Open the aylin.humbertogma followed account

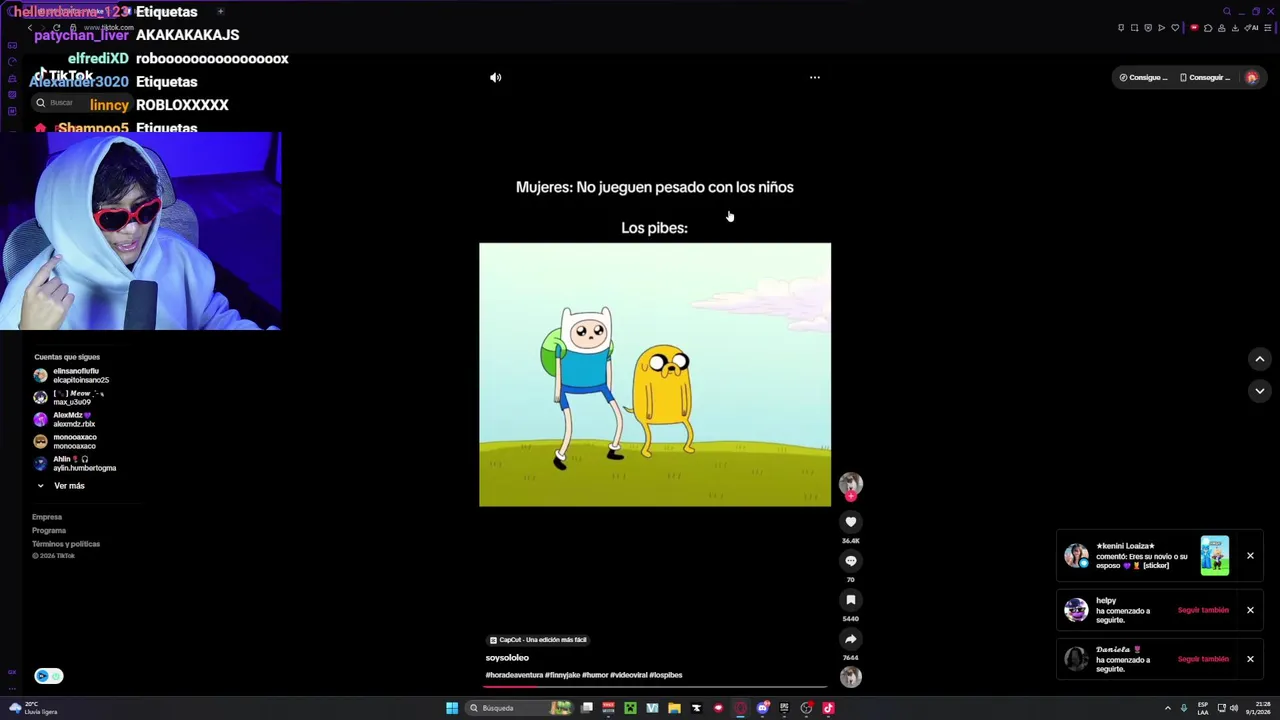pyautogui.click(x=75, y=463)
